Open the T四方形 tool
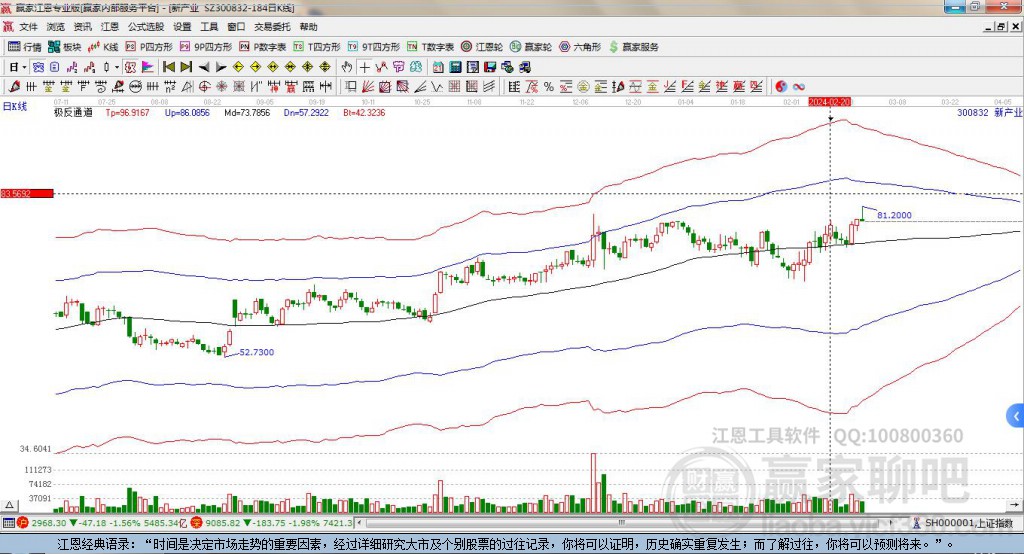Screen dimensions: 1024x554 point(317,47)
